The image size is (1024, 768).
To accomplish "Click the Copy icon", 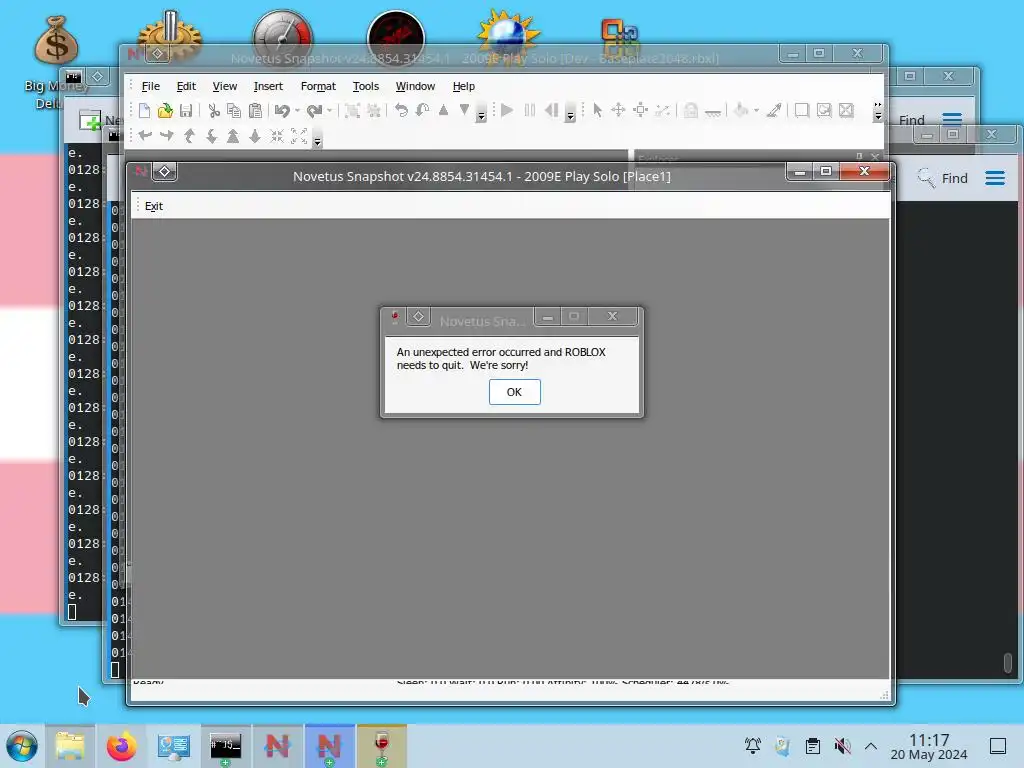I will click(234, 110).
